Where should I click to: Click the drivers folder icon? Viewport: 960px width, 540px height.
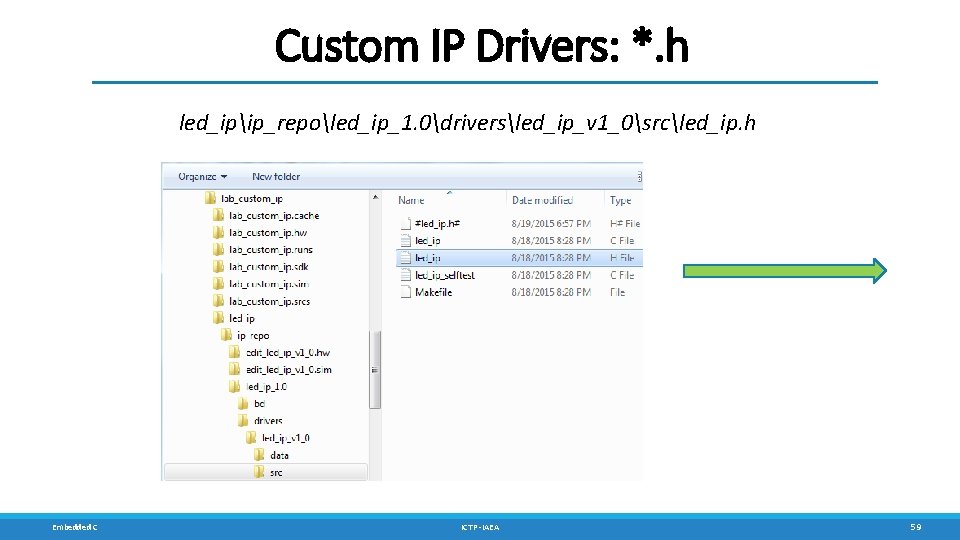click(243, 421)
